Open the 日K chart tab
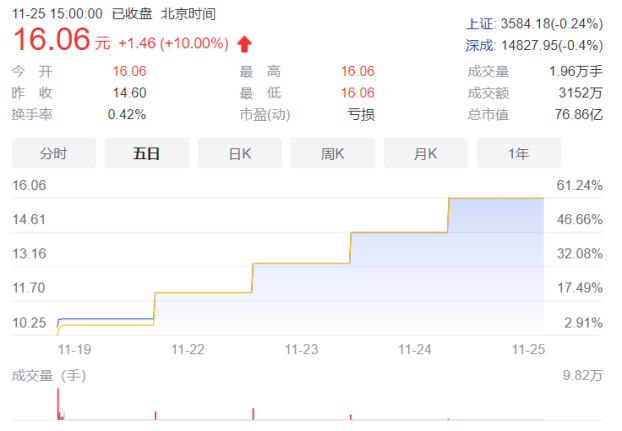Image resolution: width=622 pixels, height=431 pixels. click(240, 153)
